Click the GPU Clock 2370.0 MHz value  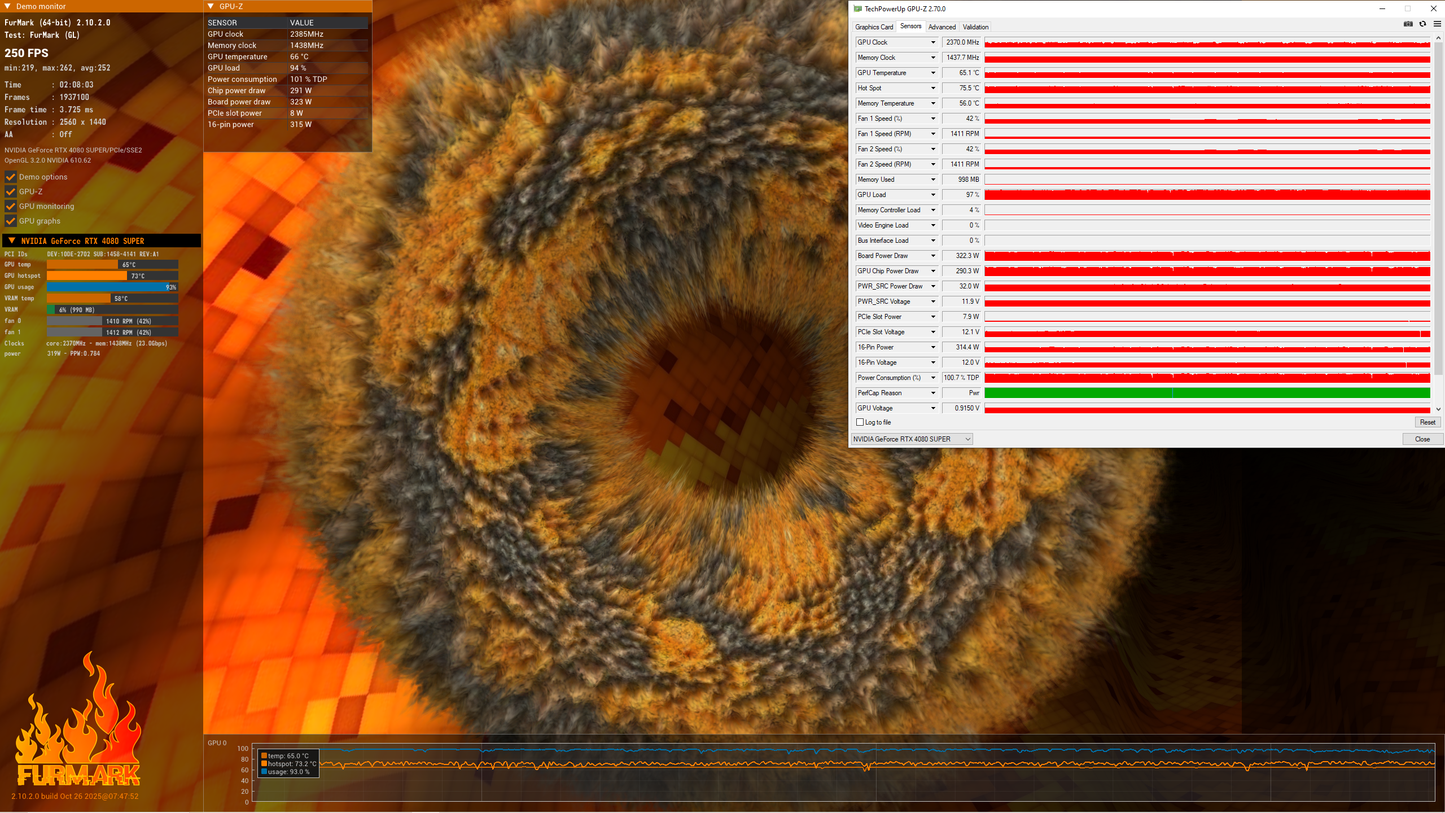point(962,43)
